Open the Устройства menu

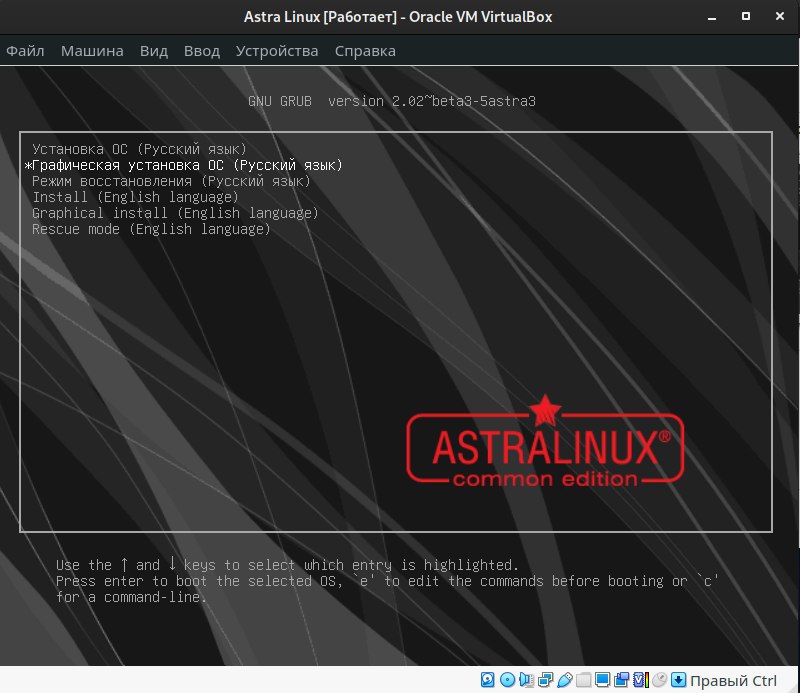pyautogui.click(x=277, y=51)
